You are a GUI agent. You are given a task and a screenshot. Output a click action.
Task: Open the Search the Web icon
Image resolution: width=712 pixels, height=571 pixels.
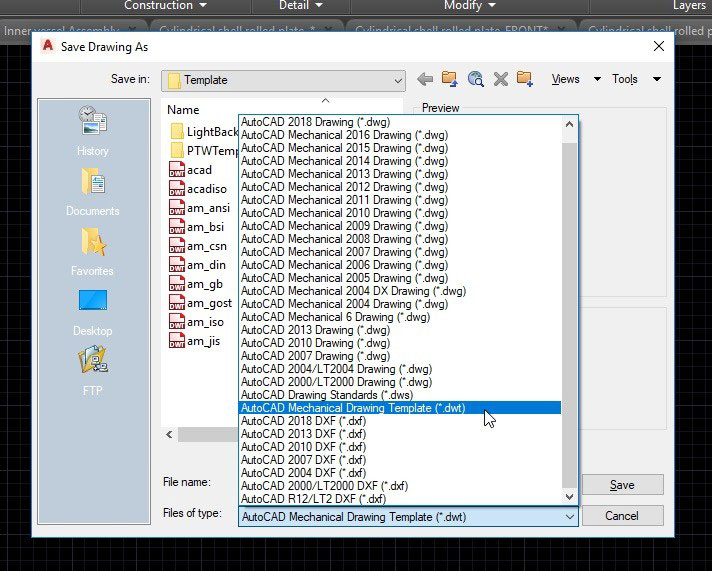[x=475, y=79]
